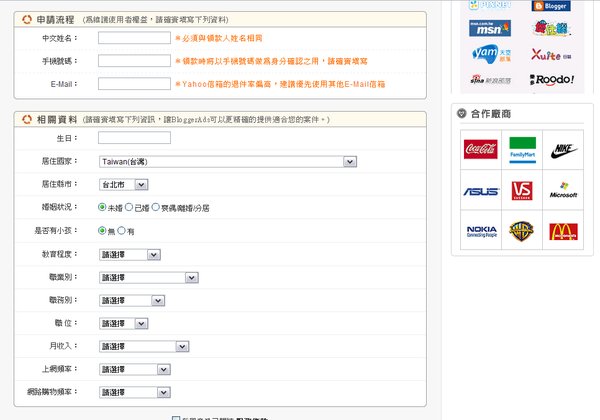Screen dimensions: 600x420
Task: Click the msn logo
Action: [x=490, y=28]
